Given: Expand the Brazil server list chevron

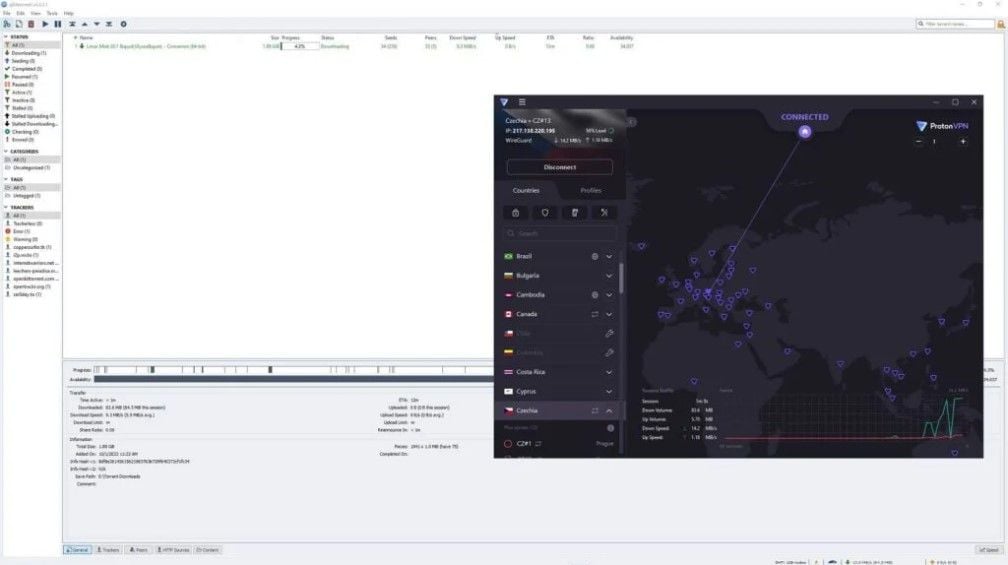Looking at the screenshot, I should pos(609,256).
